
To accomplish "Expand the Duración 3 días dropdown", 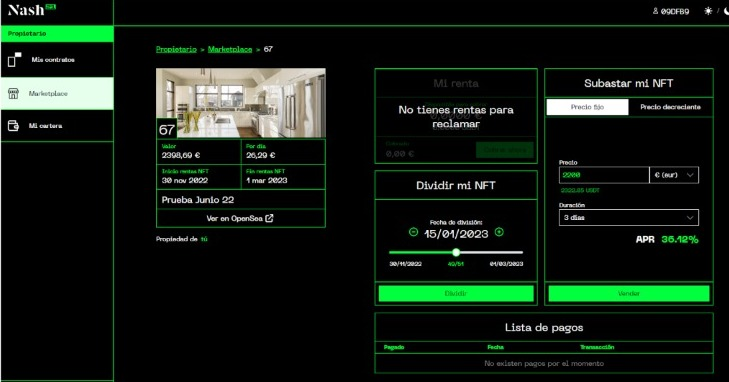I will coord(629,217).
